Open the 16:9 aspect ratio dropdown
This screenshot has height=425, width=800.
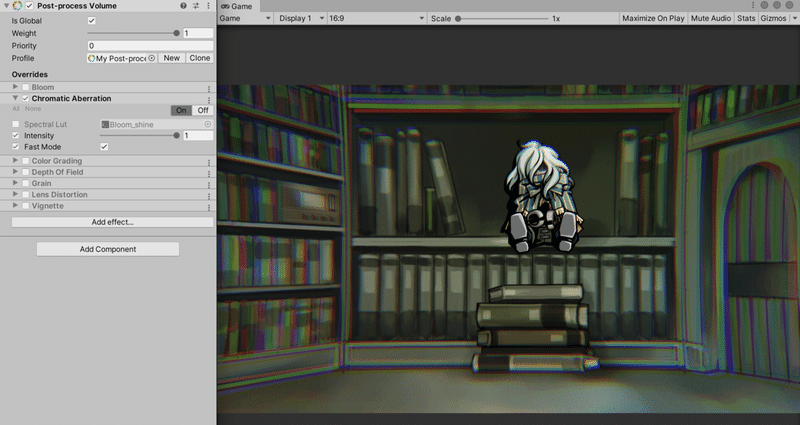pyautogui.click(x=377, y=18)
